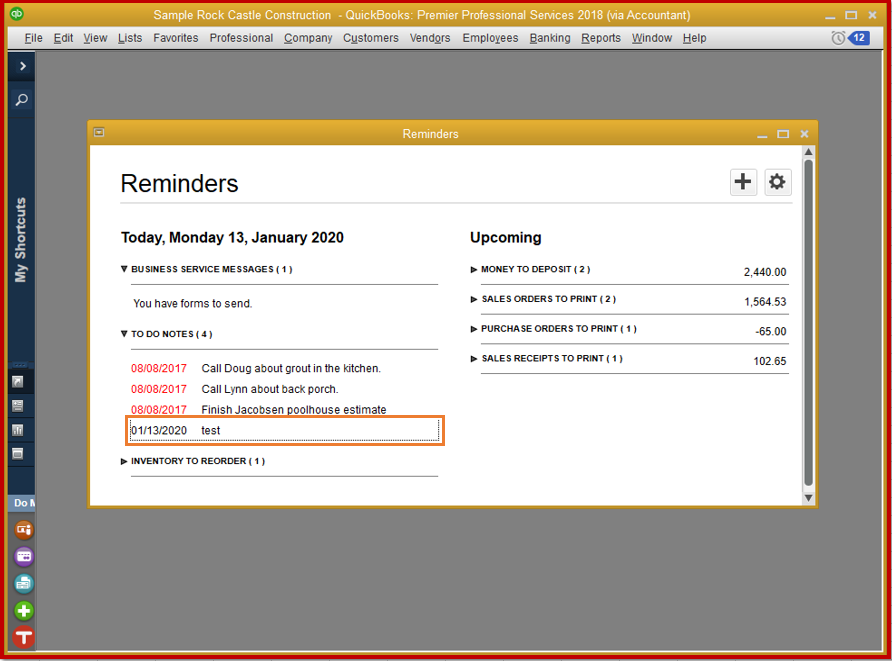Open the Company menu

[308, 38]
